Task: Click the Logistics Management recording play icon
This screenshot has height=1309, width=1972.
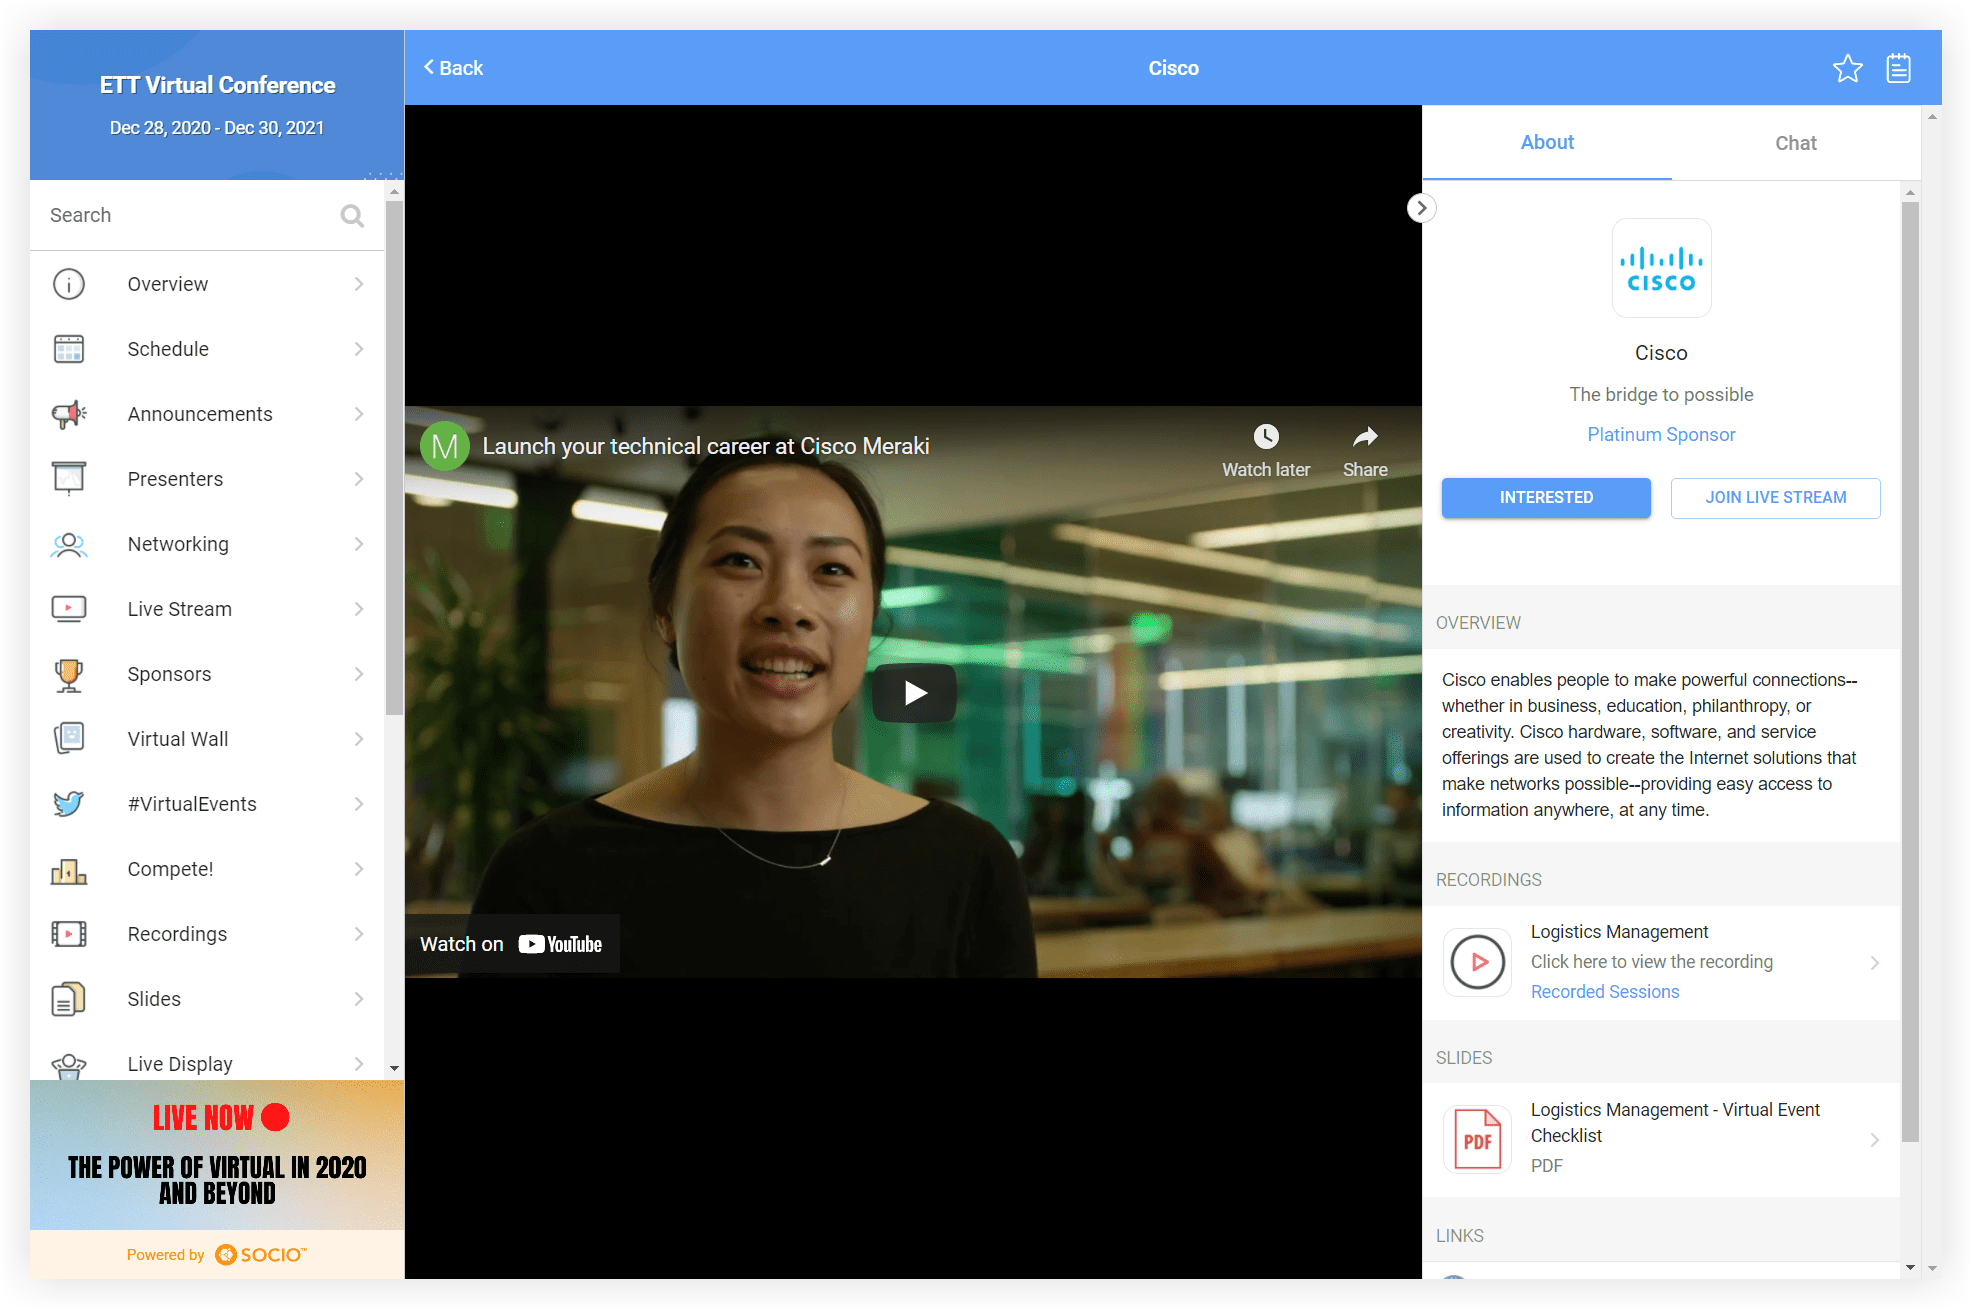Action: tap(1478, 962)
